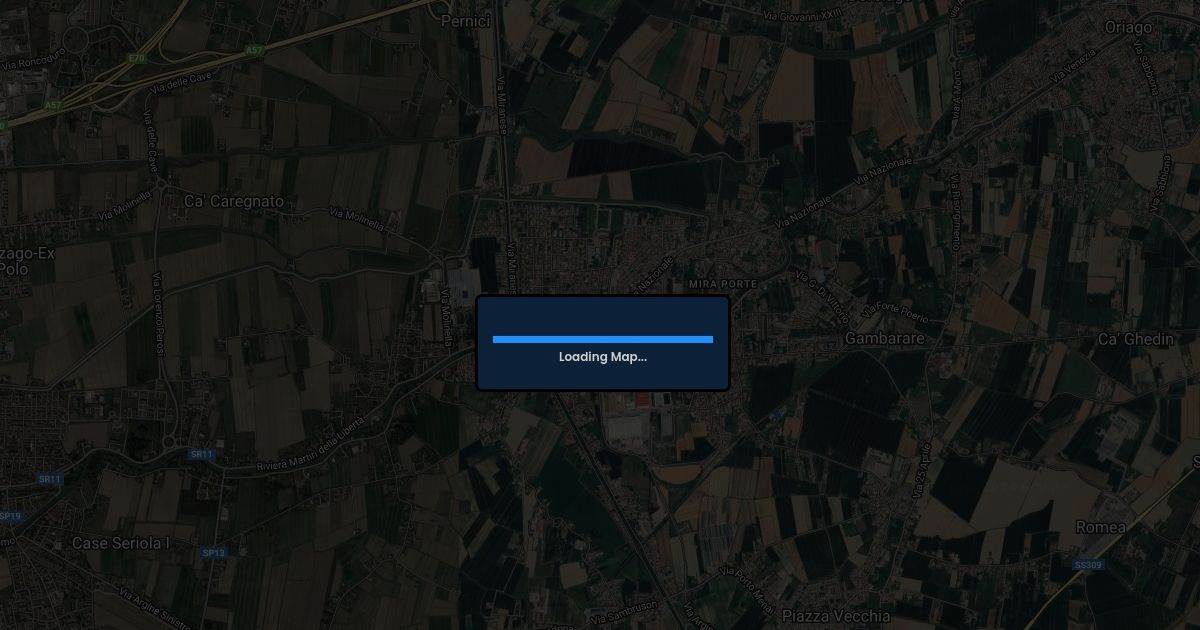Click the Oriago town label
1200x630 pixels.
point(1128,28)
